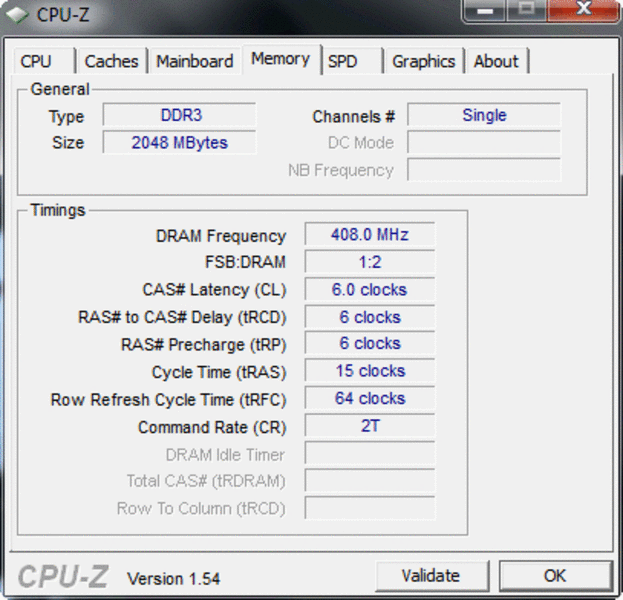Viewport: 623px width, 600px height.
Task: Click the RAS# Precharge (tRP) label
Action: (203, 345)
